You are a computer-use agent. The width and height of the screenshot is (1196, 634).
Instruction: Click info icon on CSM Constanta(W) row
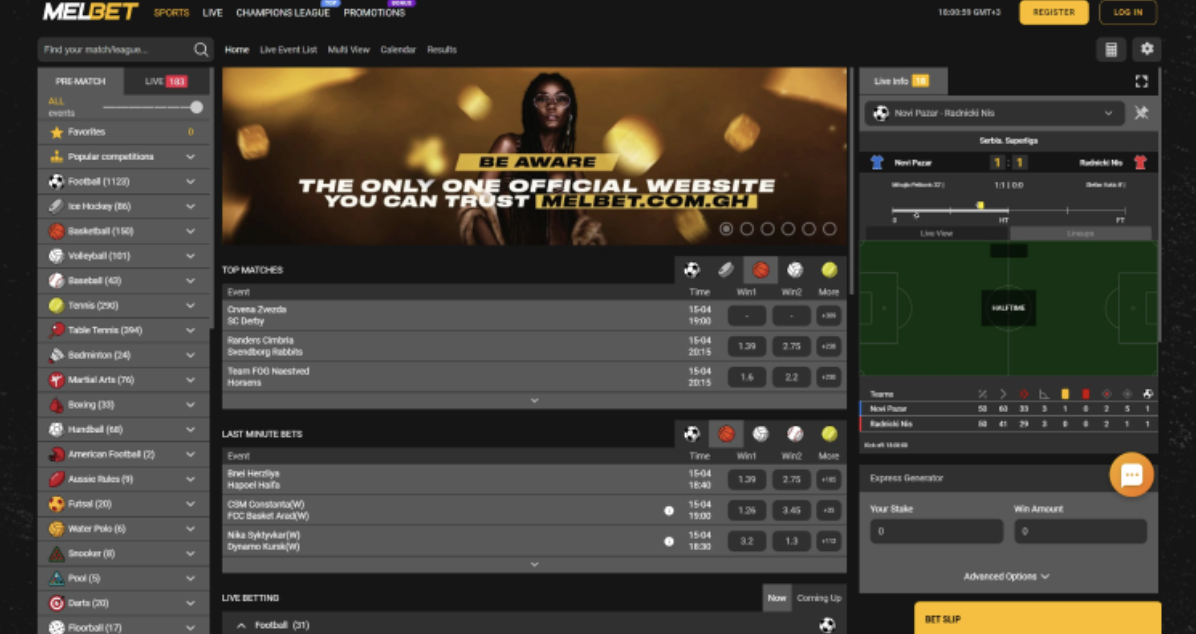click(x=669, y=510)
